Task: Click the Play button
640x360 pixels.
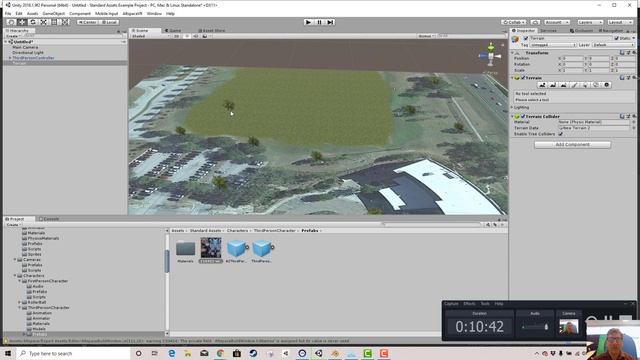Action: 308,22
